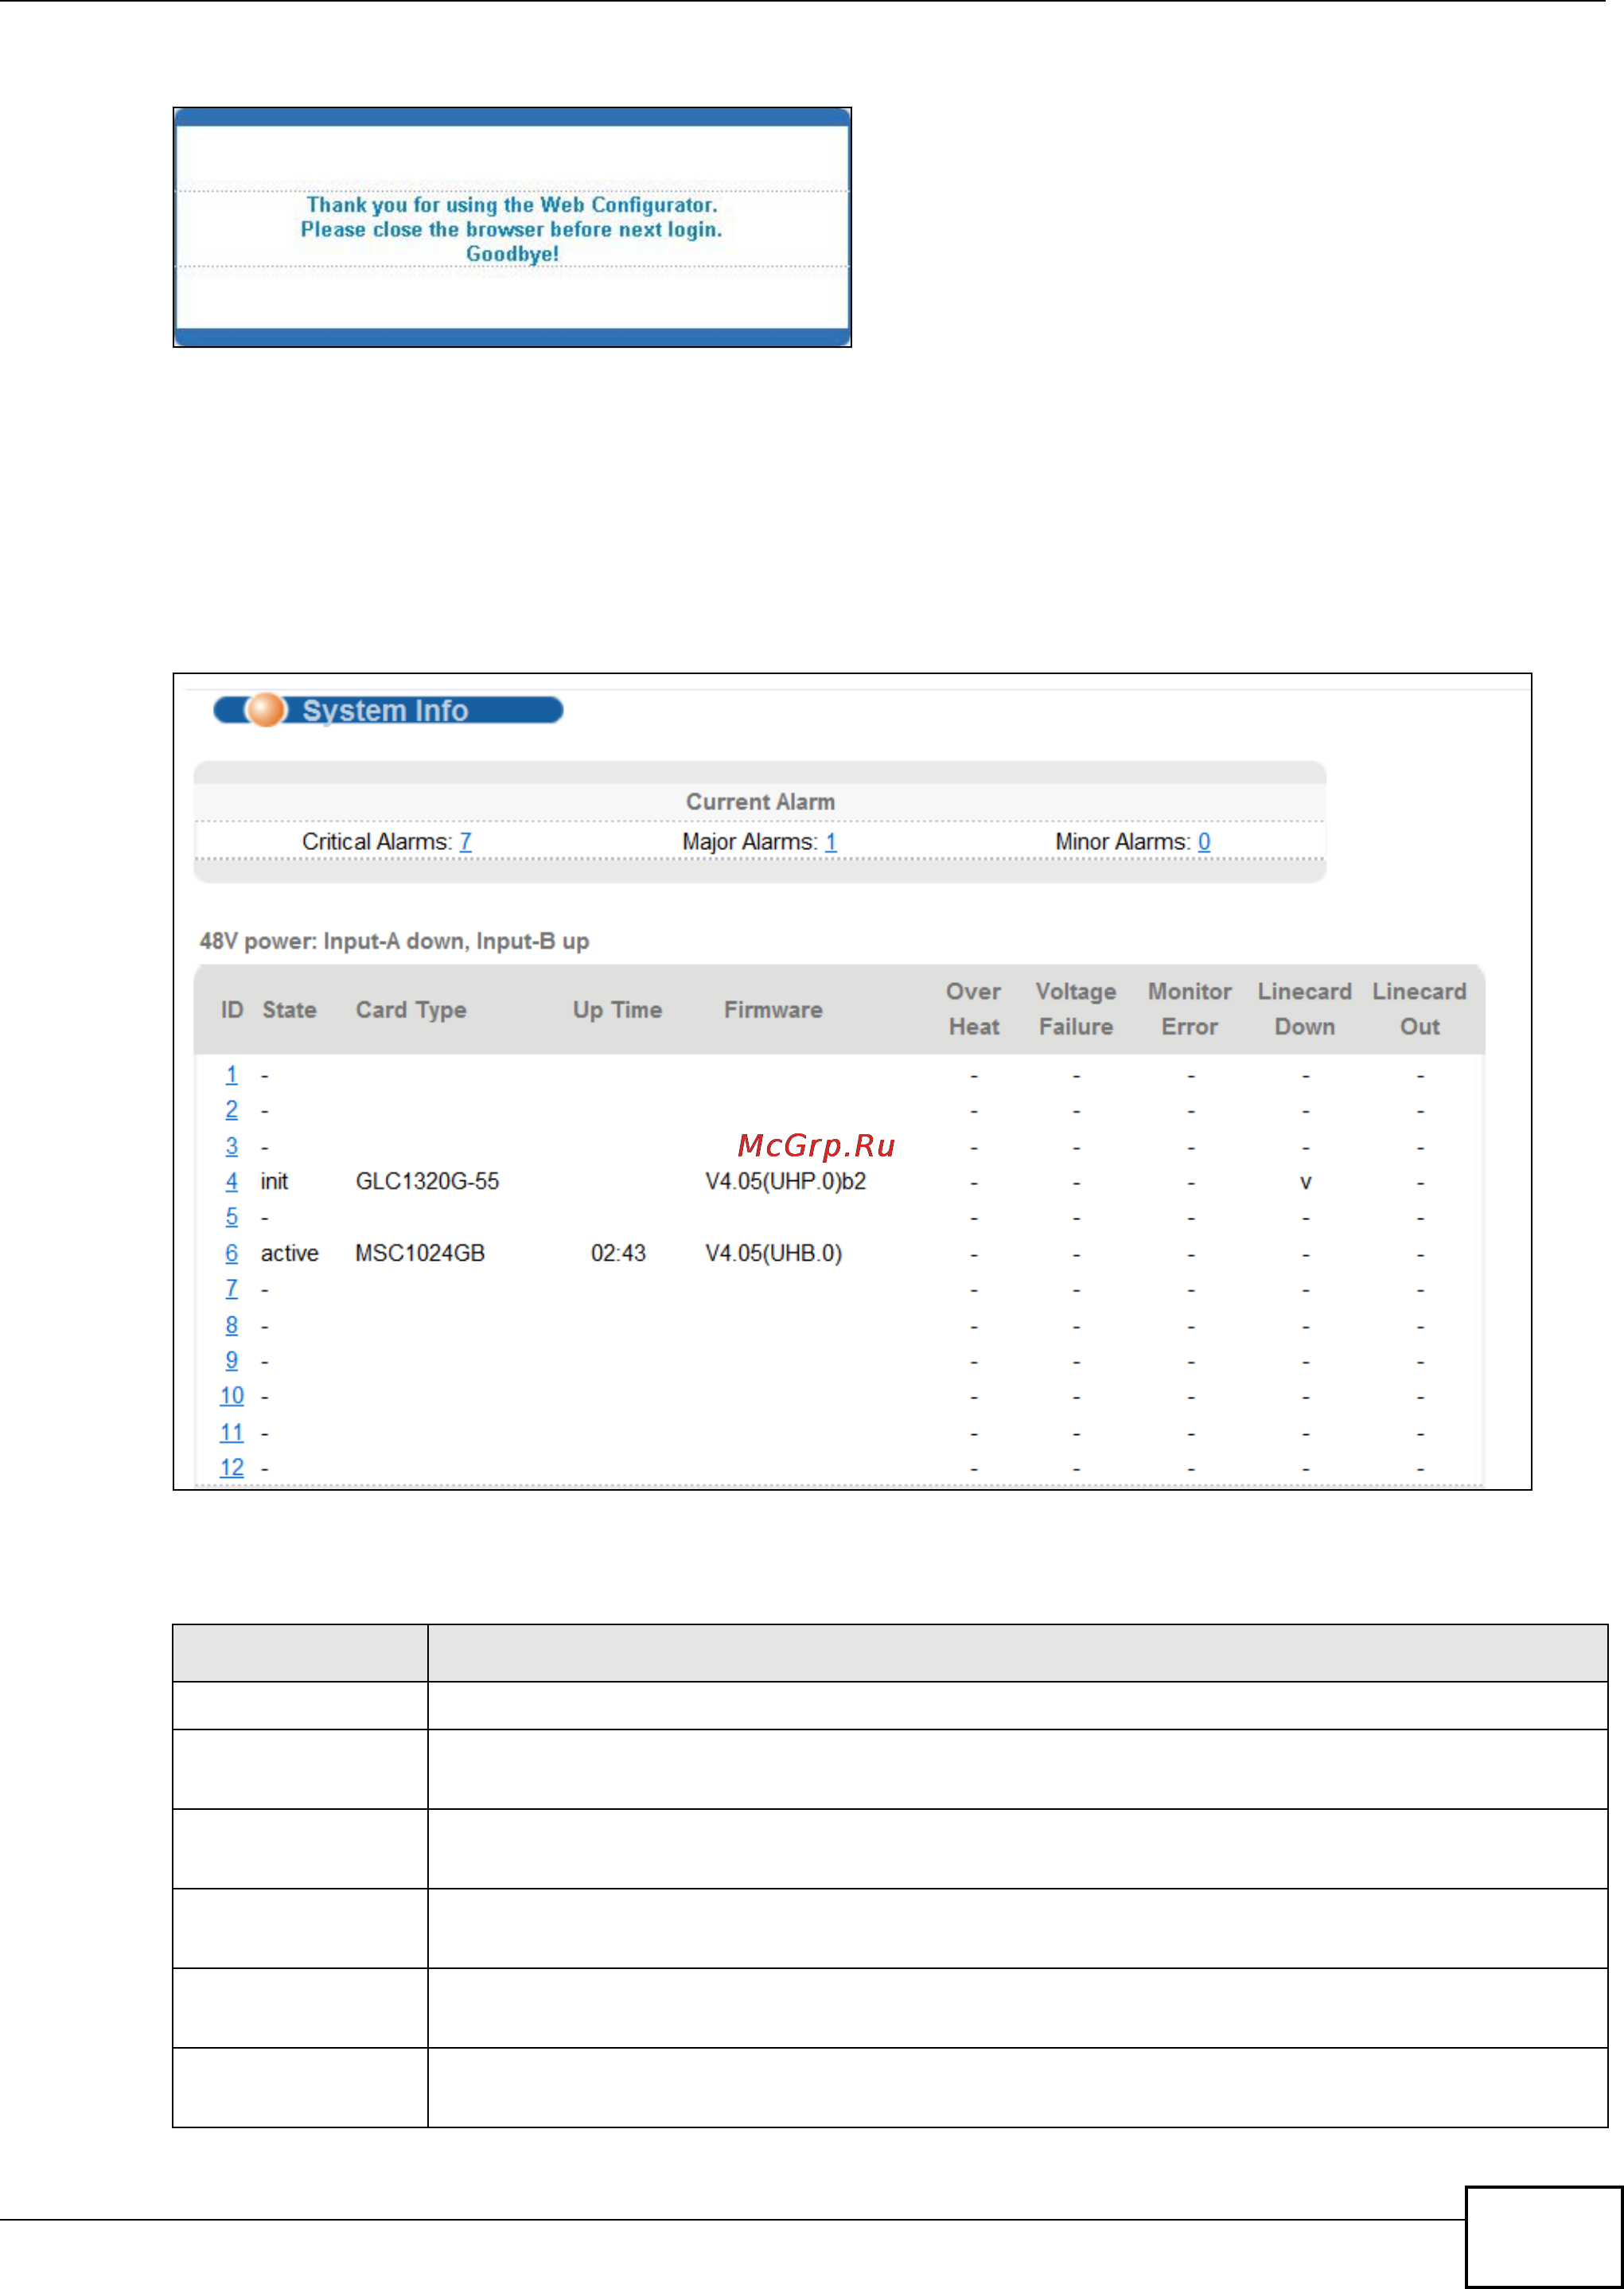Viewport: 1624px width, 2289px height.
Task: Open slot ID 1 link
Action: [231, 1075]
